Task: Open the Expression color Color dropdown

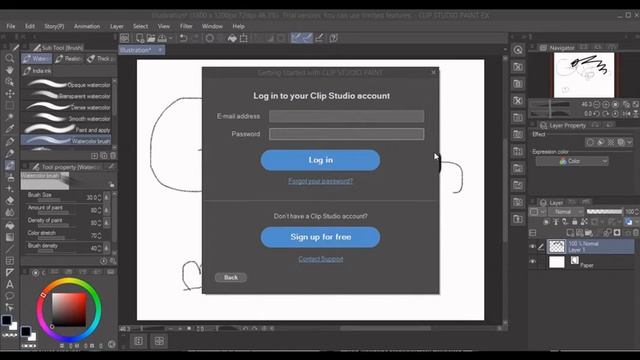Action: [x=572, y=162]
